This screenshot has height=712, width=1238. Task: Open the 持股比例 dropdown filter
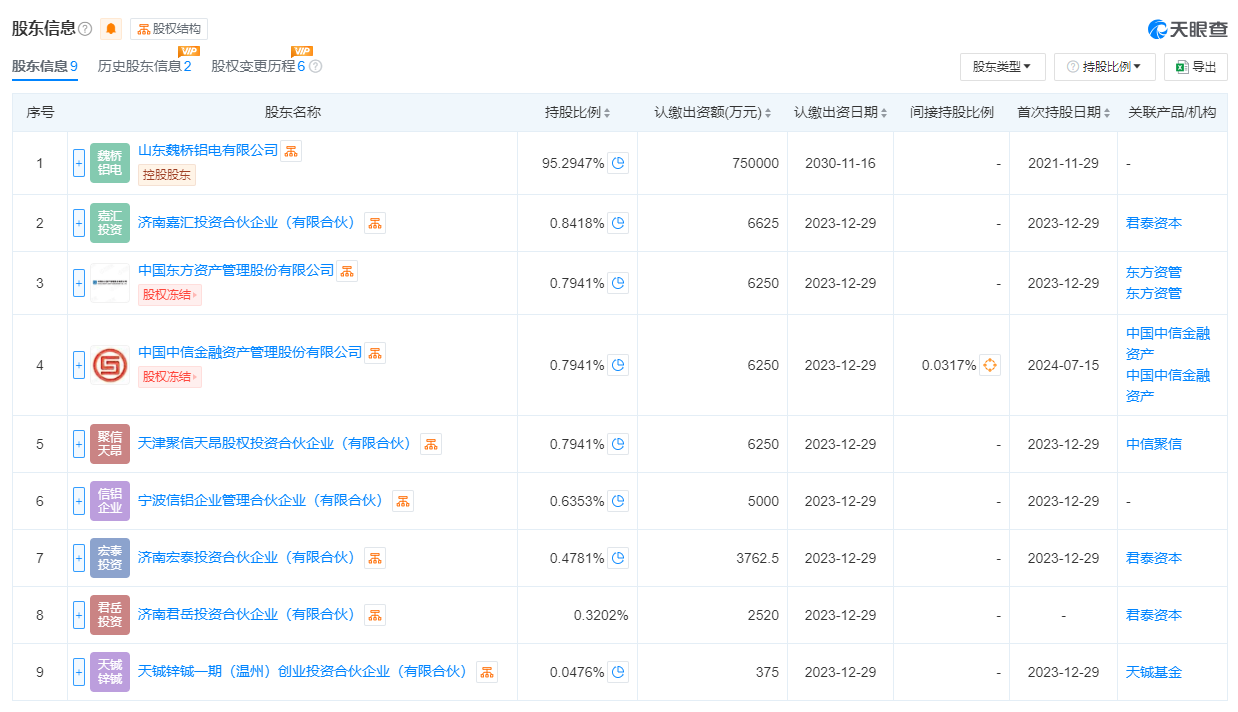(1104, 66)
